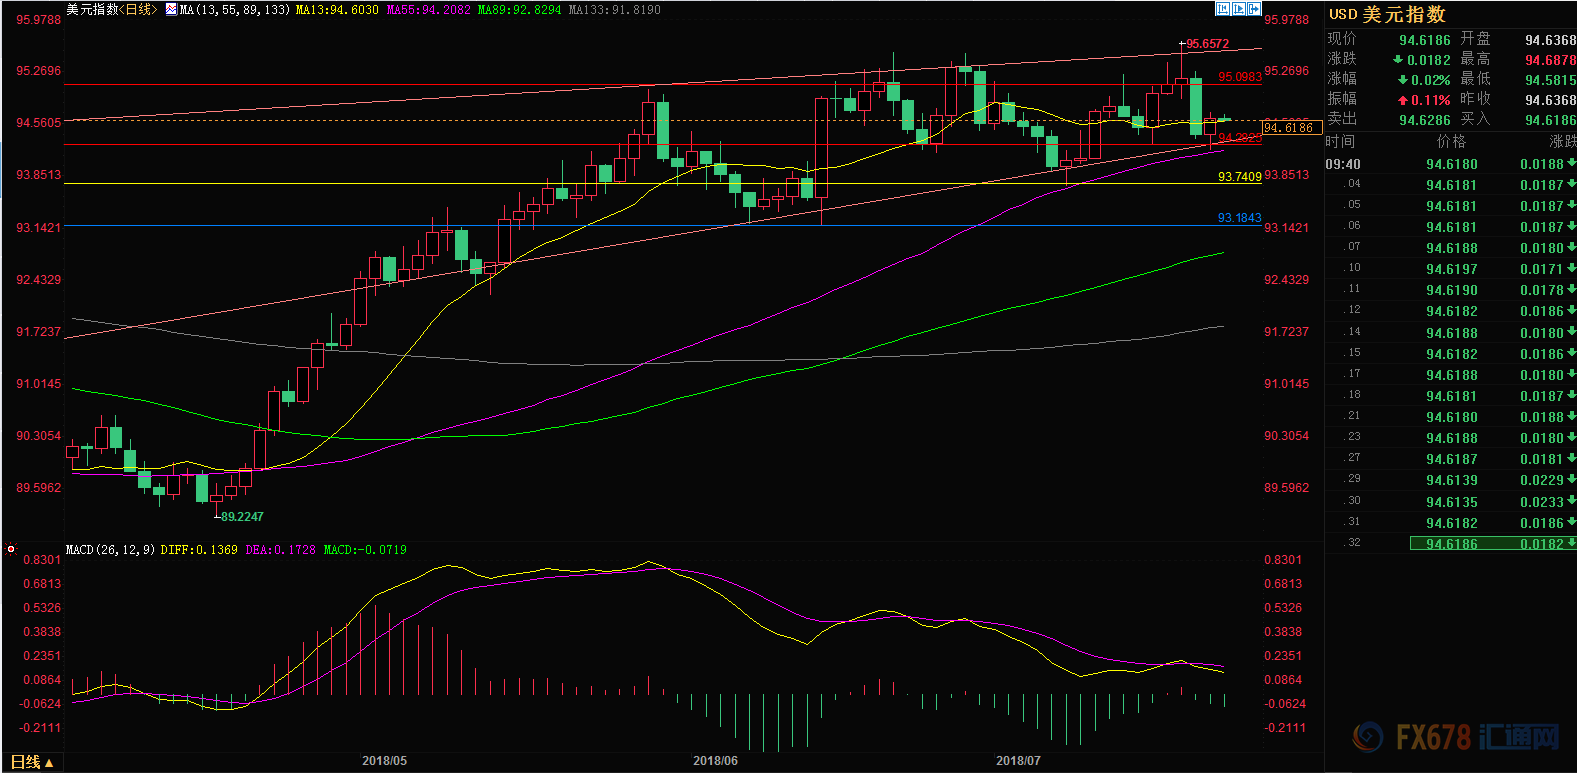
Task: Select the yellow MA13:94.6030 legend value
Action: (x=337, y=9)
